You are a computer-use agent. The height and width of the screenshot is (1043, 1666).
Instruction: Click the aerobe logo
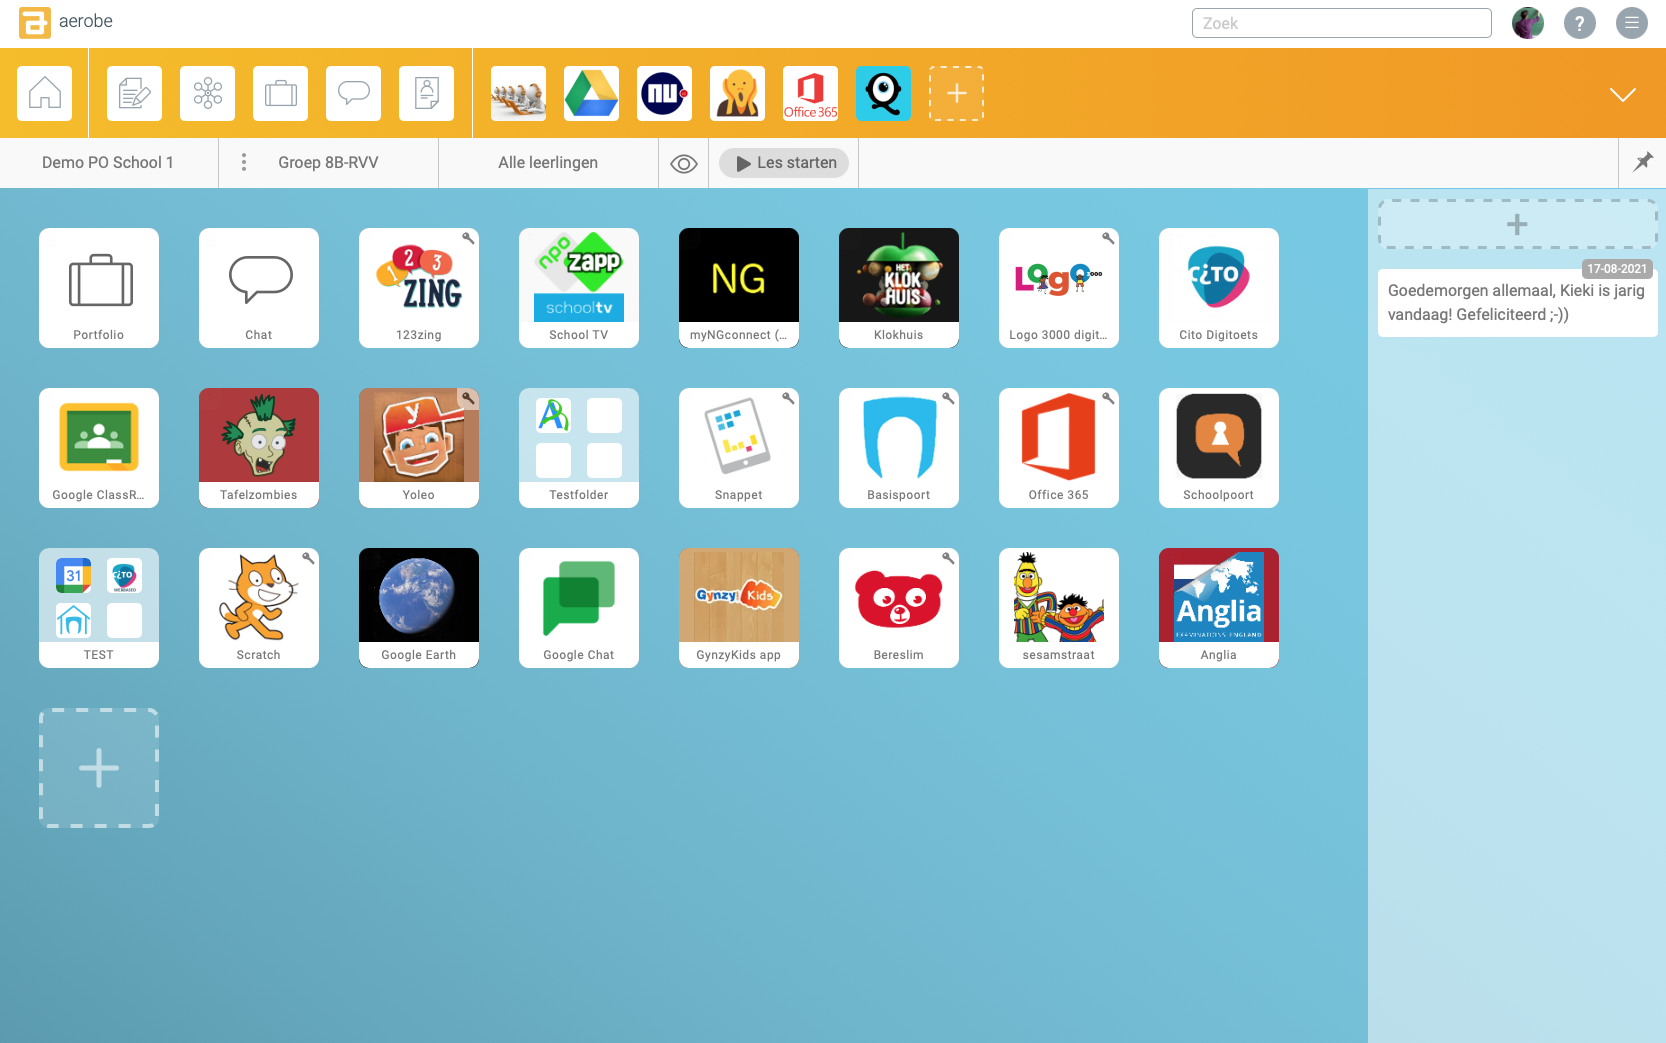point(66,22)
